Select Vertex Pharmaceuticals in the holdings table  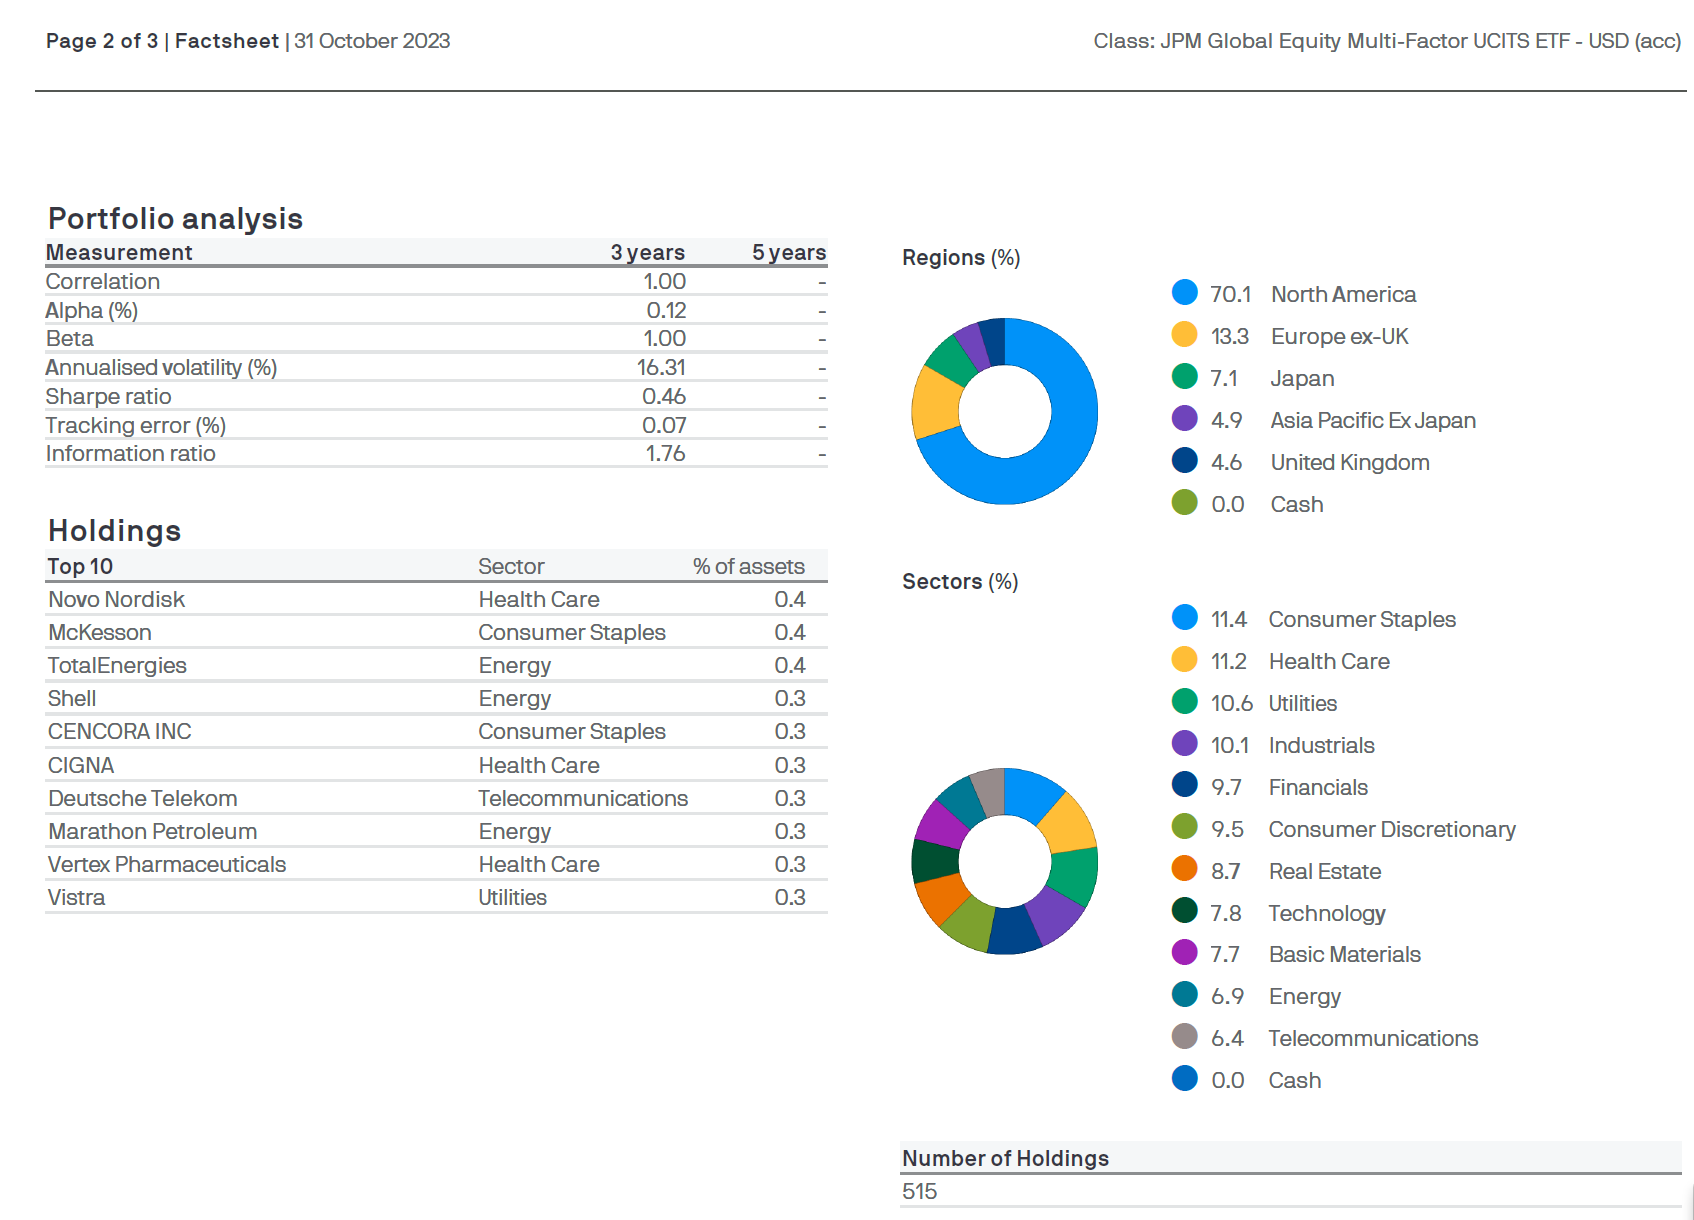tap(167, 864)
